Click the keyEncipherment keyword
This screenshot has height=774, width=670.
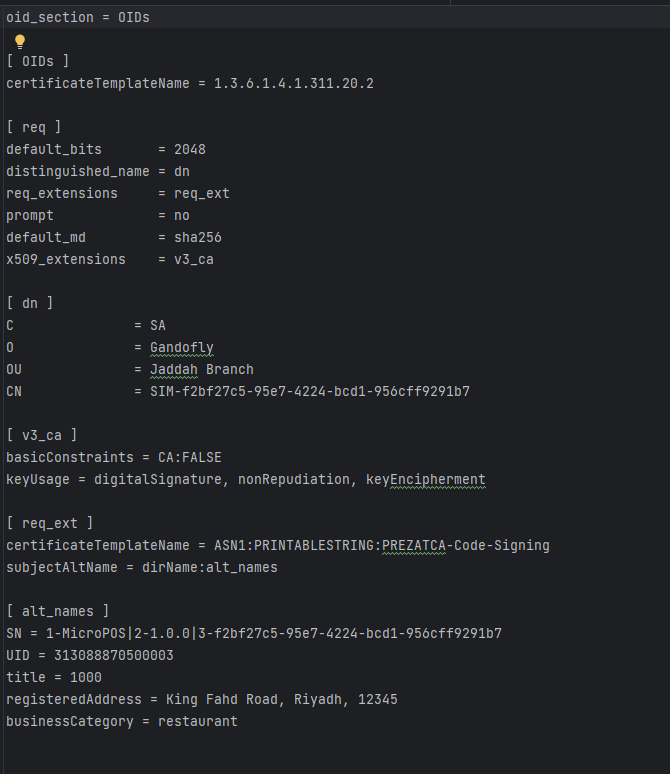coord(425,479)
